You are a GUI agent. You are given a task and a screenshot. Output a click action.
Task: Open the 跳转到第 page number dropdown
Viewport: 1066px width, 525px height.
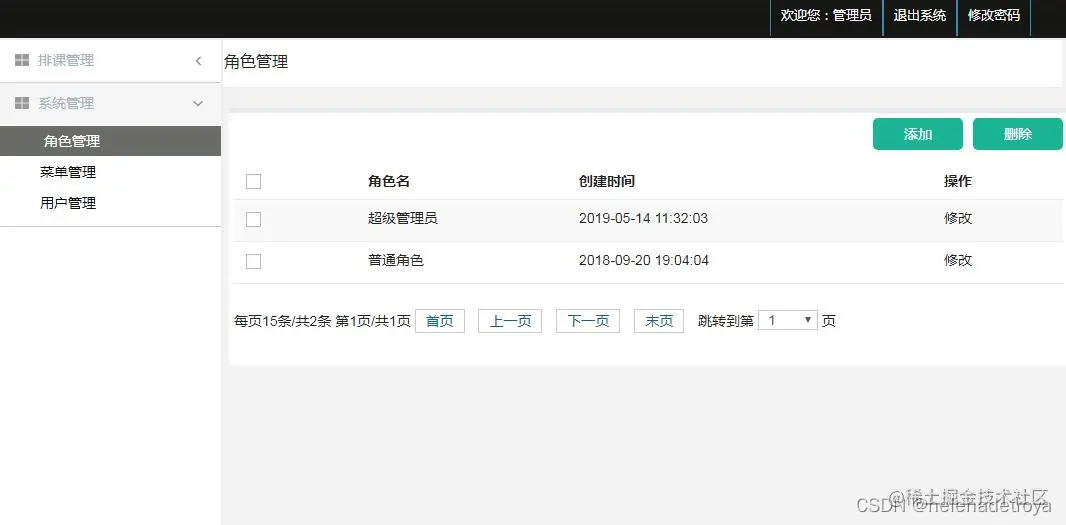[x=788, y=320]
